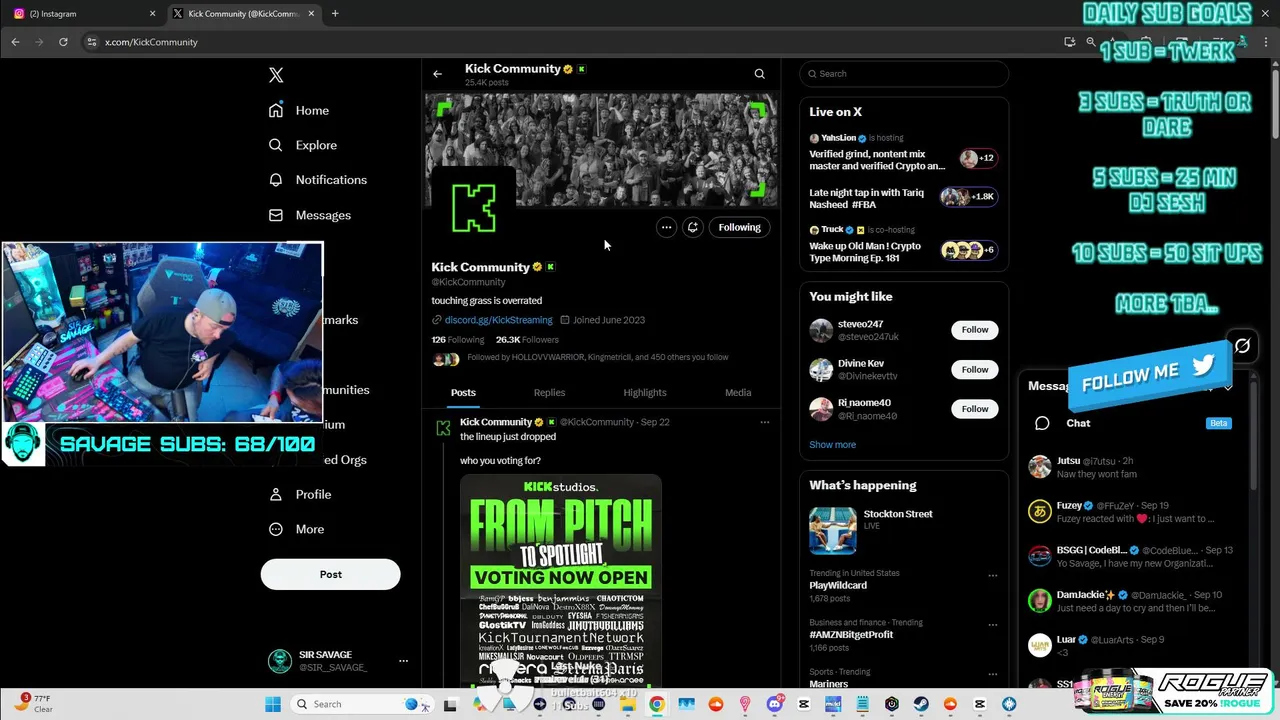The image size is (1280, 720).
Task: Select the Posts tab
Action: [463, 393]
